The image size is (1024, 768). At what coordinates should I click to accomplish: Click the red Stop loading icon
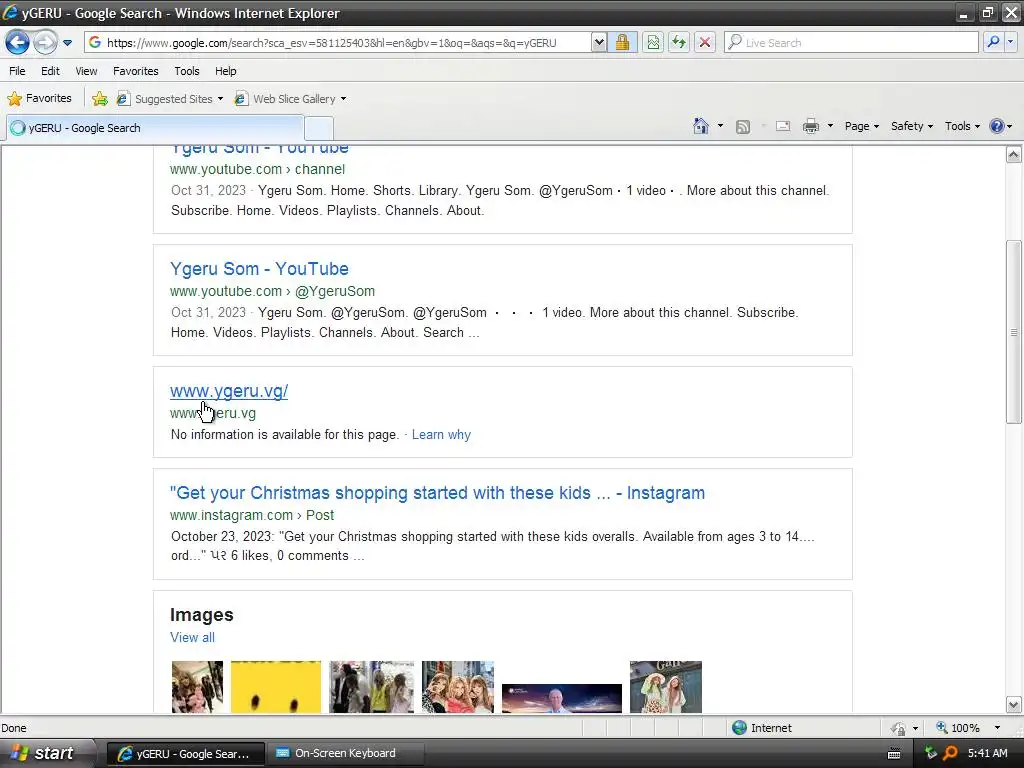click(705, 43)
